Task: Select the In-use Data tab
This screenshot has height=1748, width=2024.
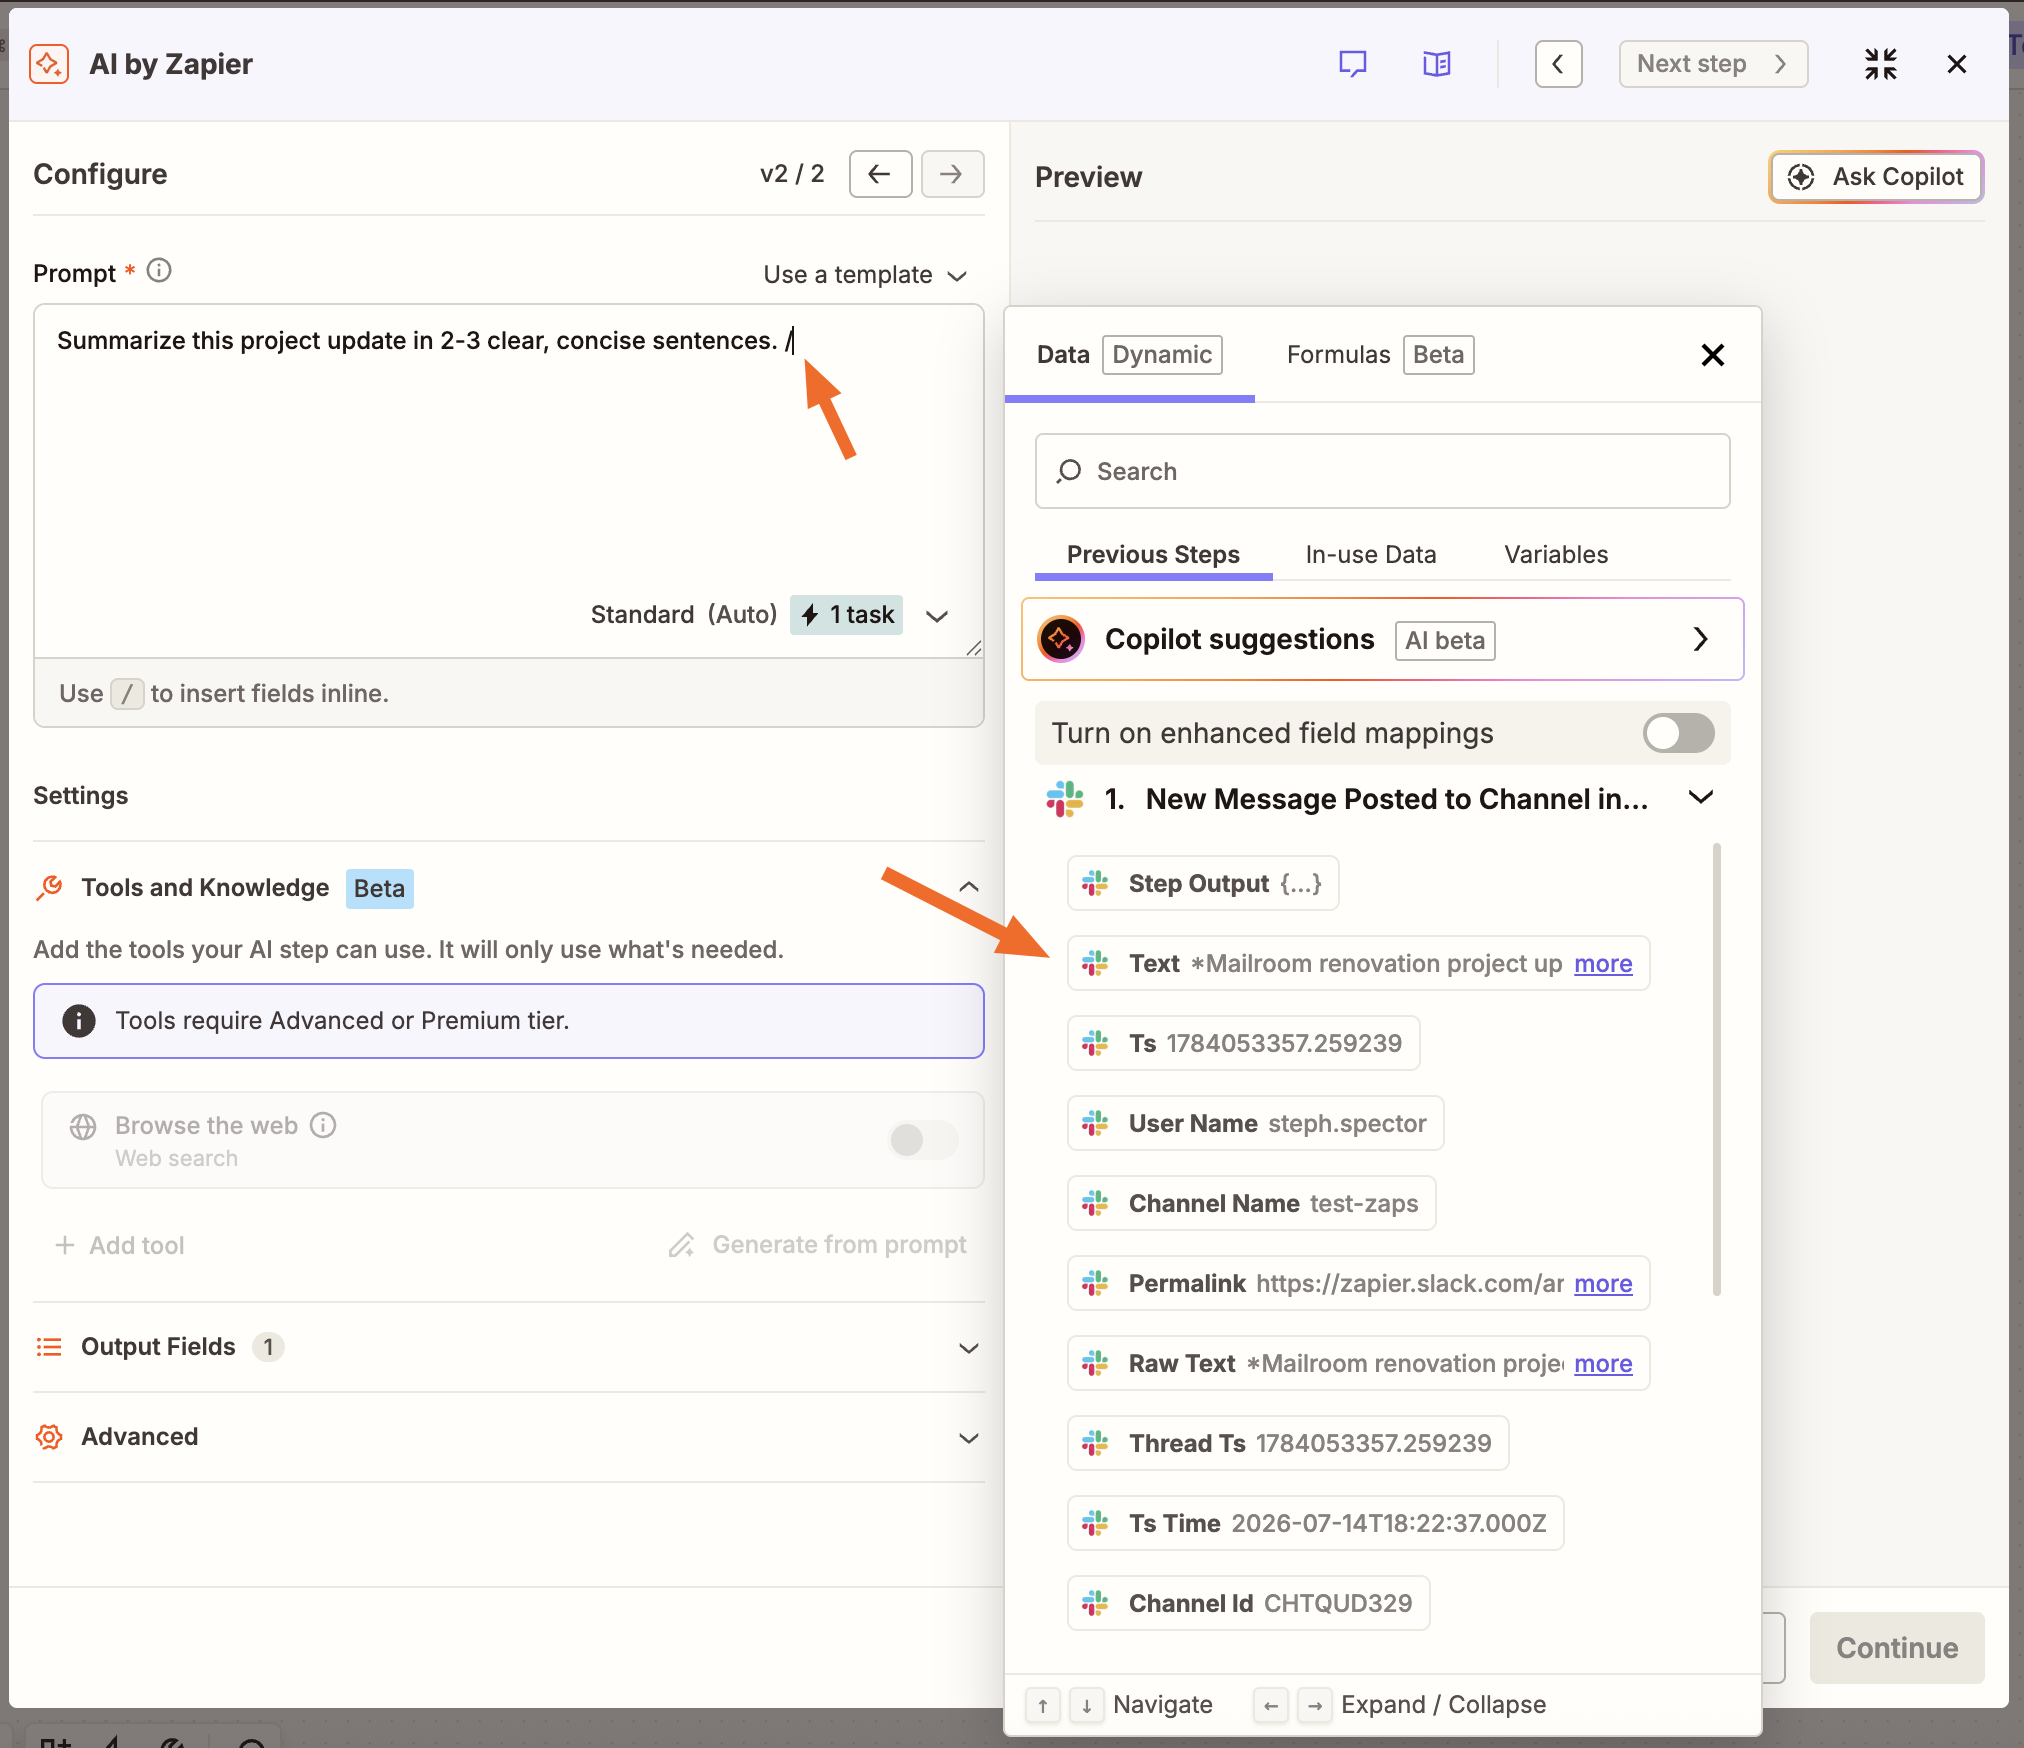Action: 1370,554
